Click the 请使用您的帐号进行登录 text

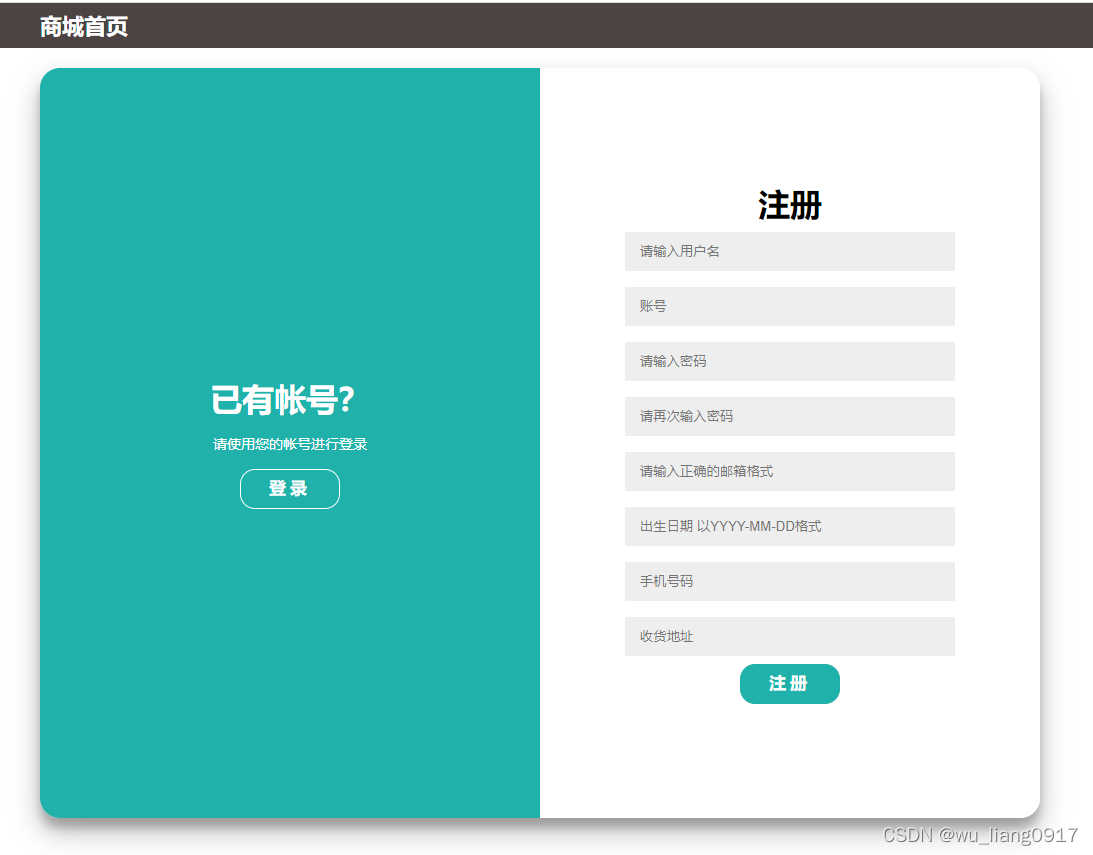(290, 444)
